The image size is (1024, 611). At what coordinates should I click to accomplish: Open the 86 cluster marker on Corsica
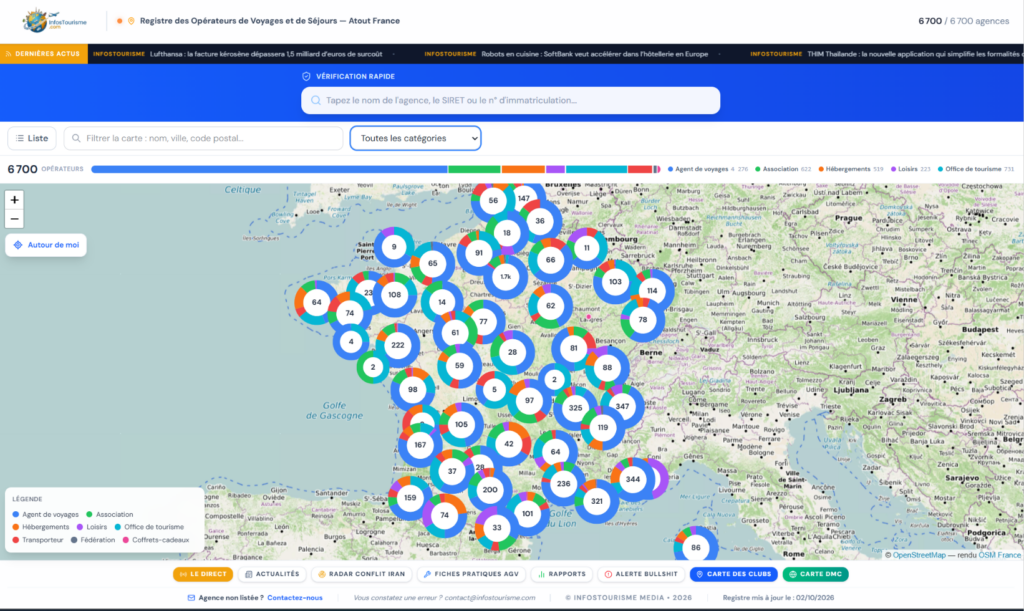(696, 547)
